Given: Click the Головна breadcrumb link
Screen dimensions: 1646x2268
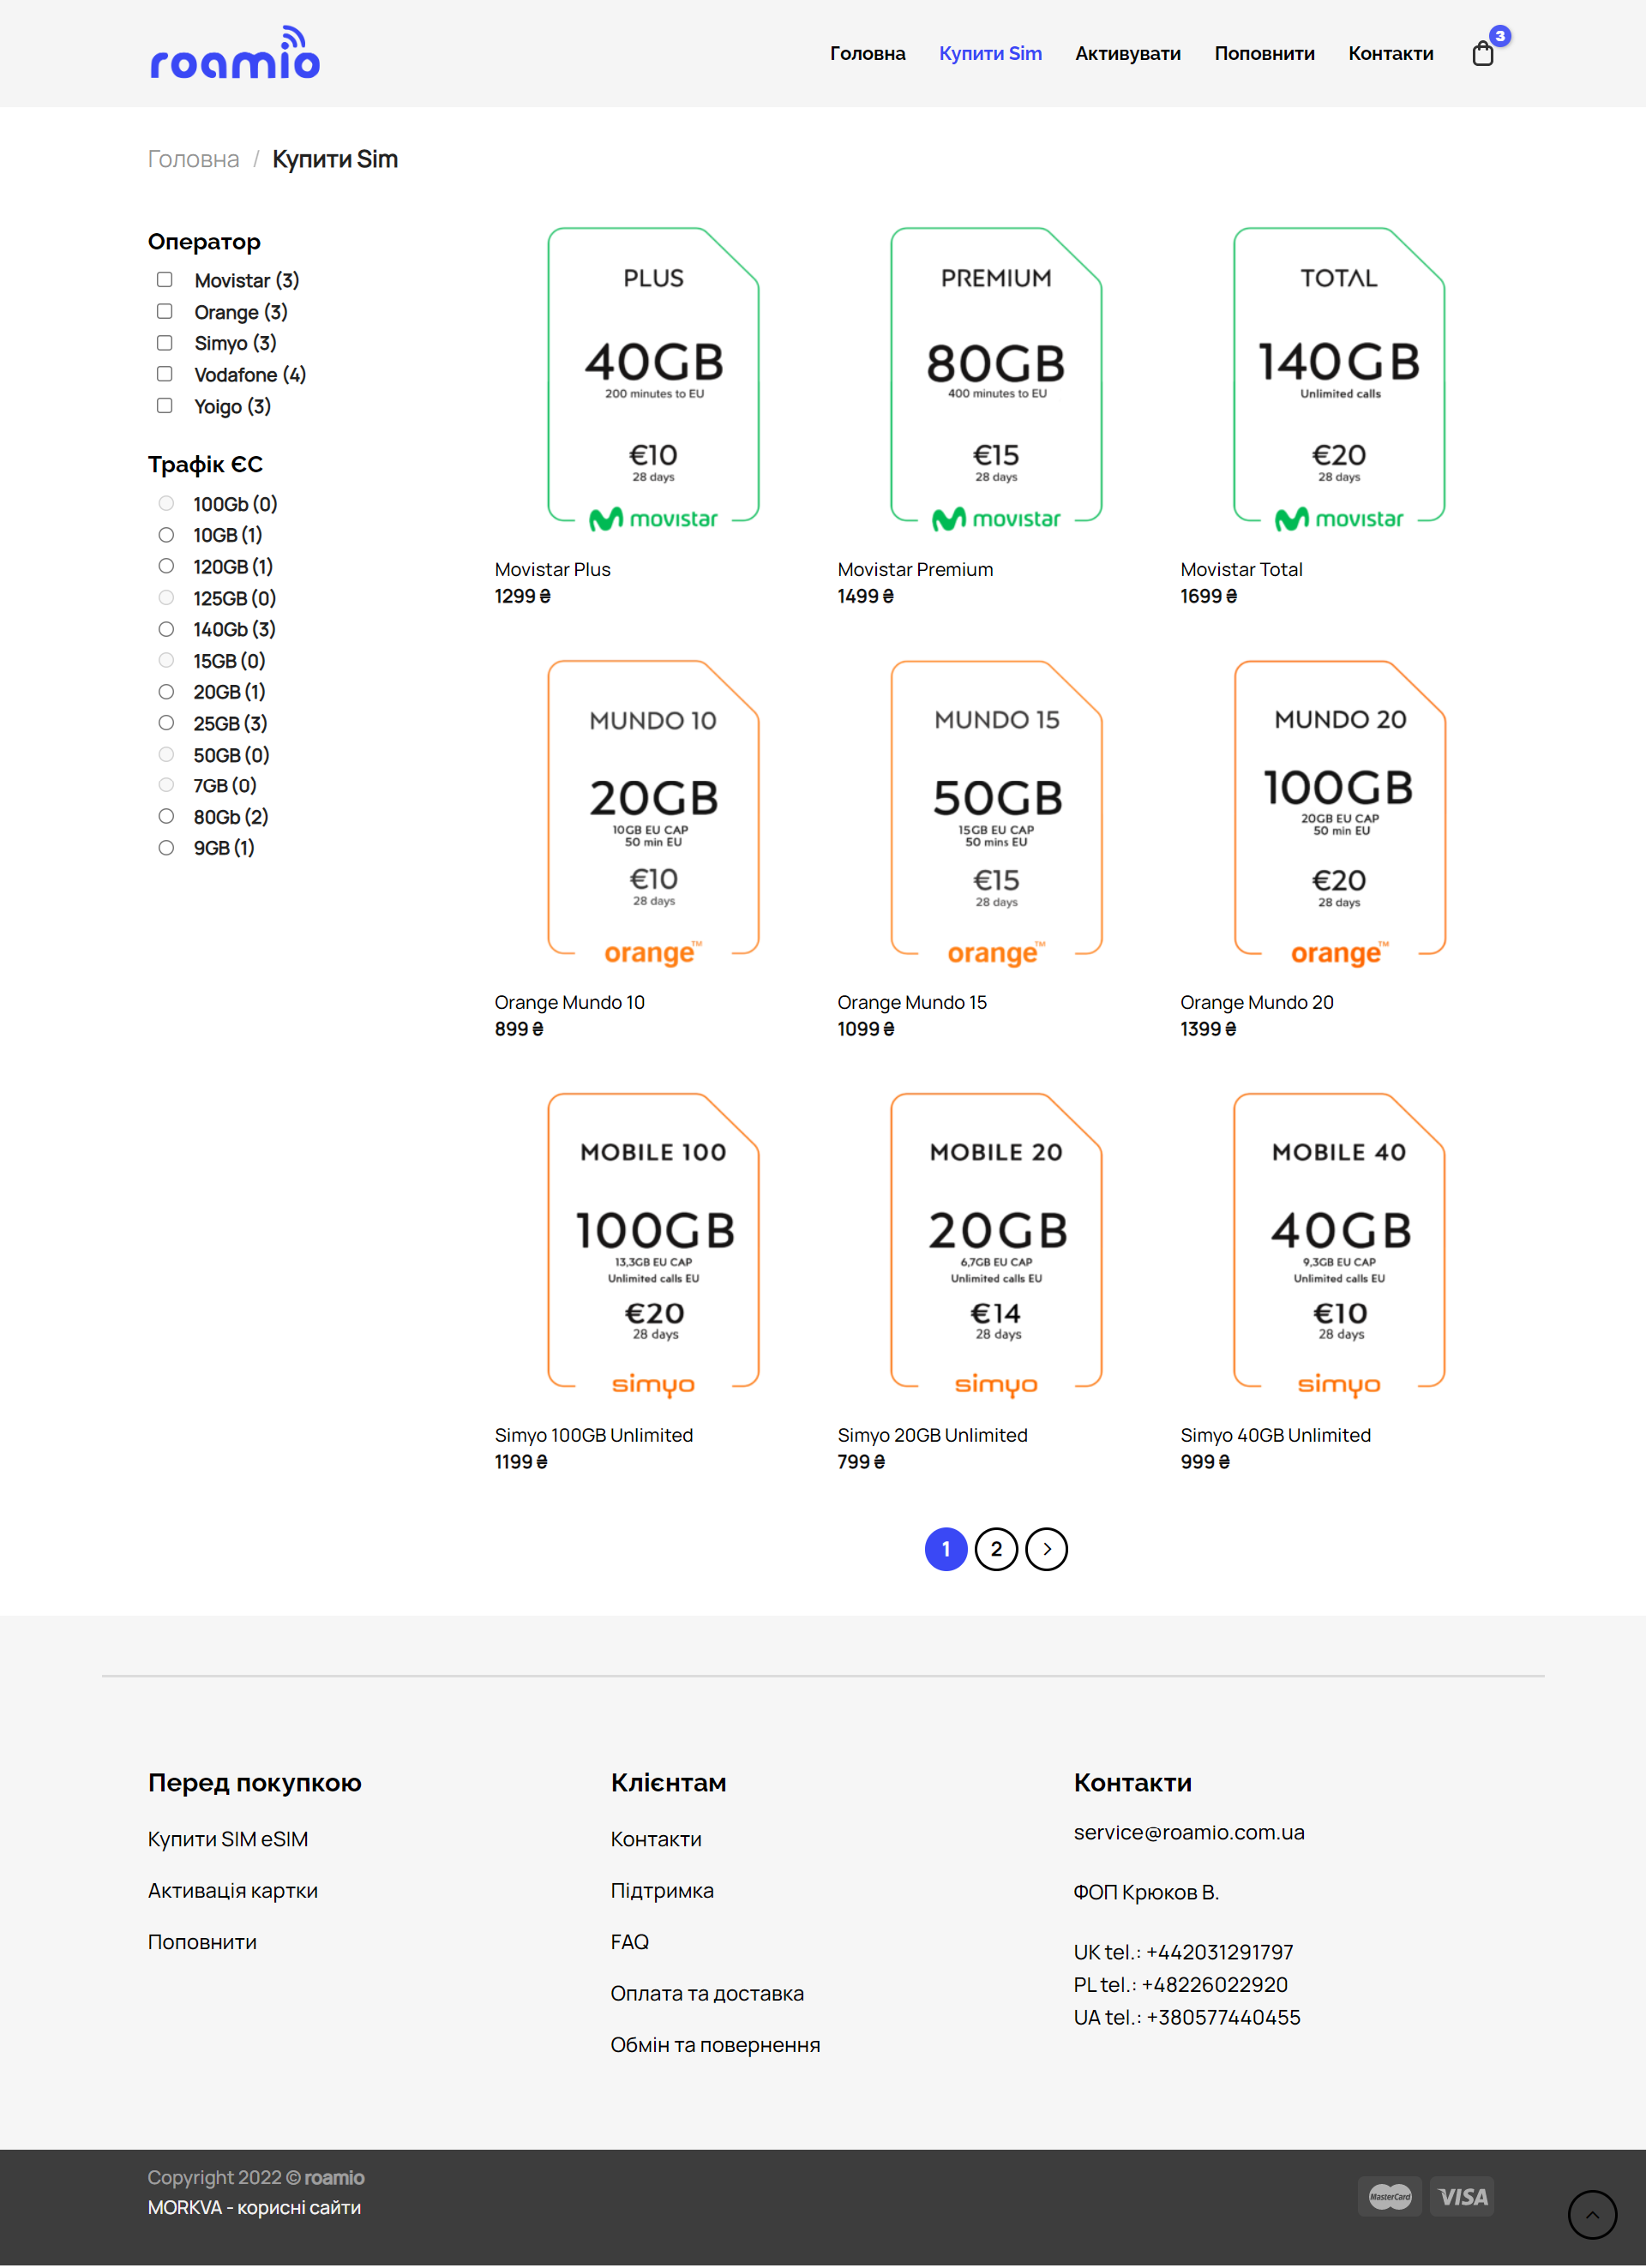Looking at the screenshot, I should point(194,159).
